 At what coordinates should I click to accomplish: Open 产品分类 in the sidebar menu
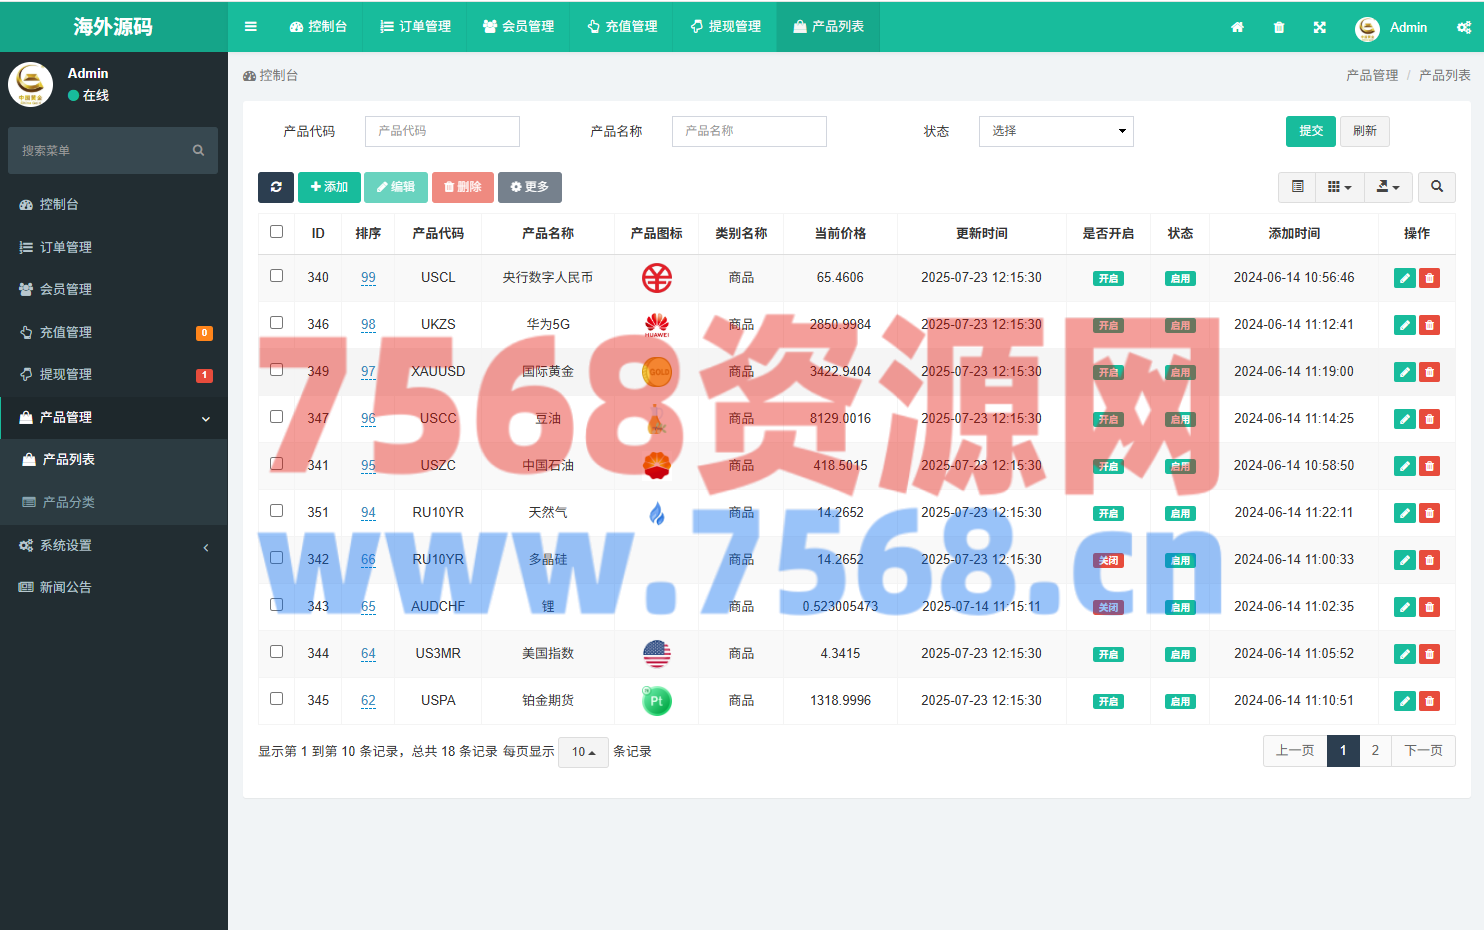coord(69,502)
